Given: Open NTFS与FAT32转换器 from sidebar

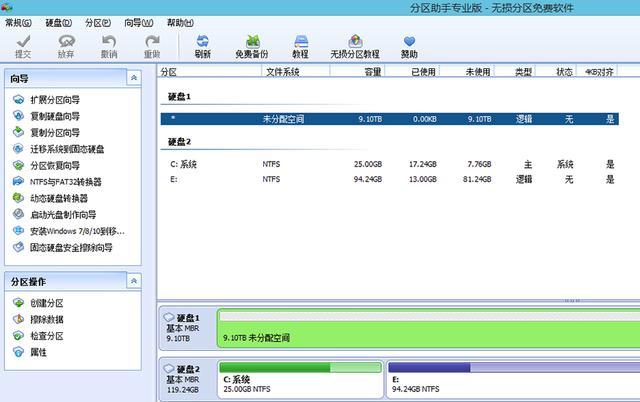Looking at the screenshot, I should [x=65, y=182].
